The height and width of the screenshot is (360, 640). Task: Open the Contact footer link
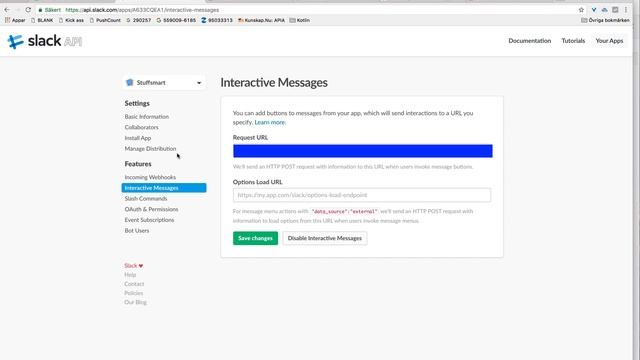pos(134,284)
